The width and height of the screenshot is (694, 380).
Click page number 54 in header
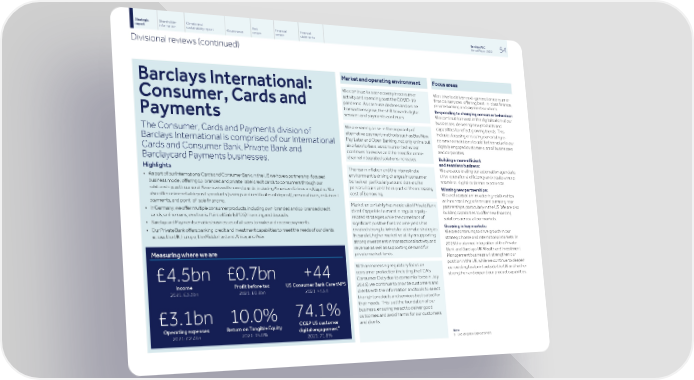click(502, 50)
